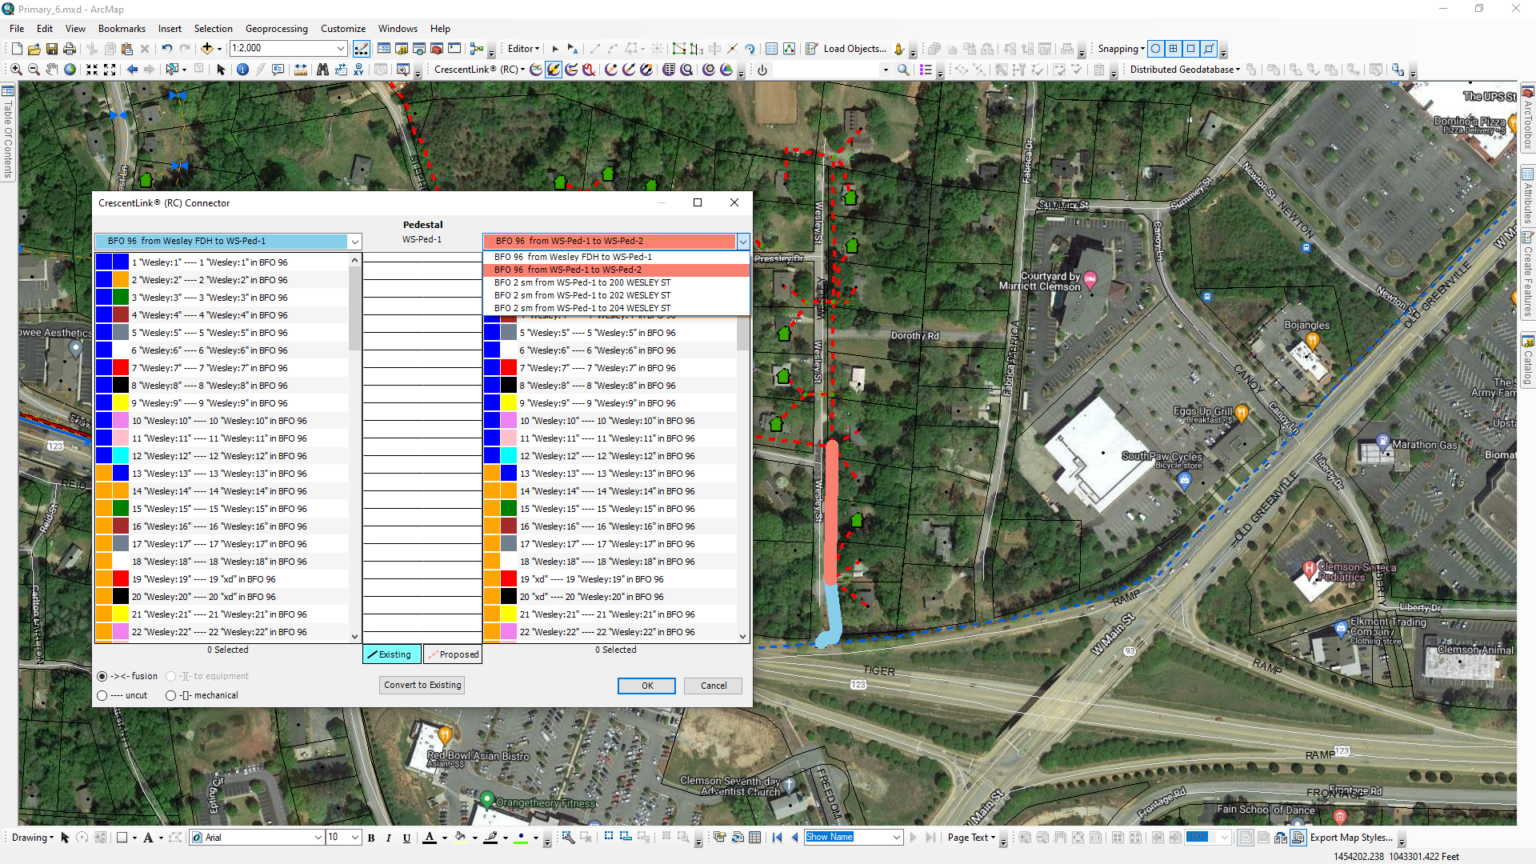Open the Find tool (binoculars icon)

click(322, 70)
